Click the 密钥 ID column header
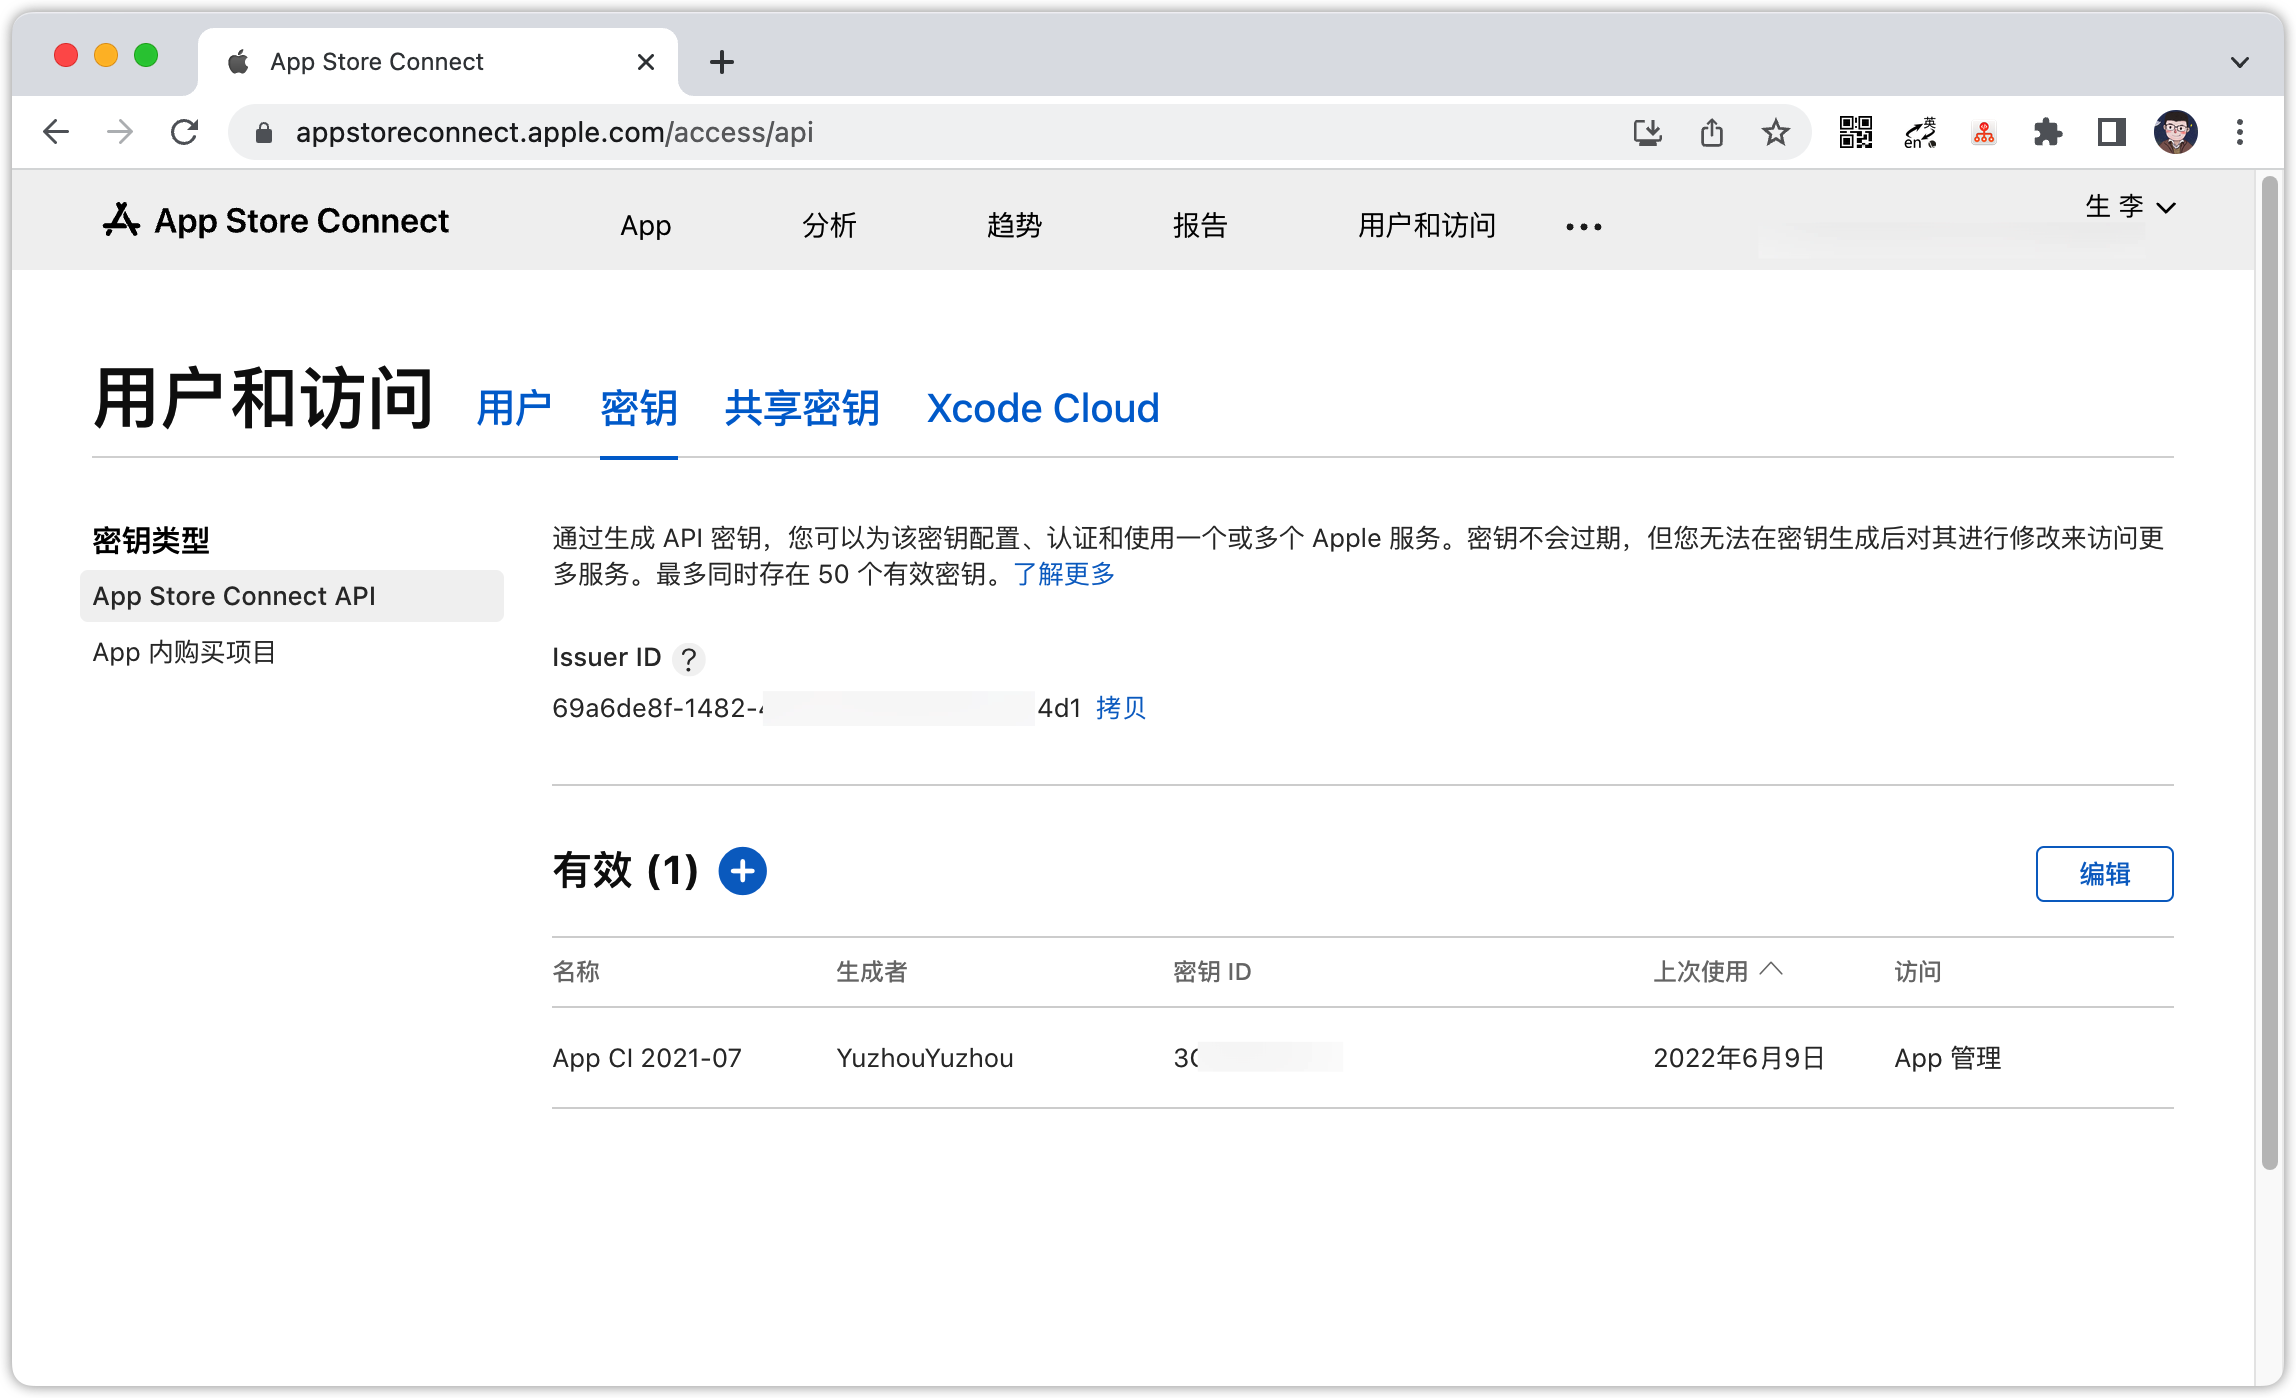2296x1398 pixels. [1212, 971]
